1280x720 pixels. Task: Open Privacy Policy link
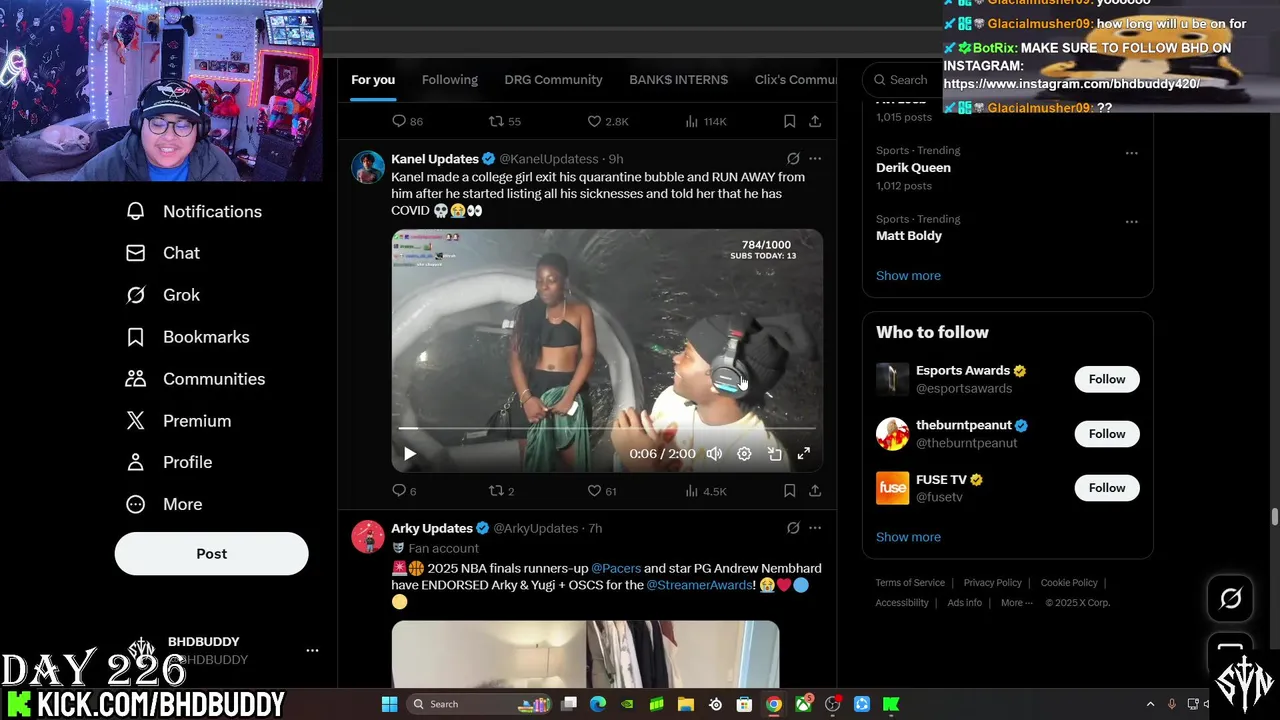click(992, 583)
